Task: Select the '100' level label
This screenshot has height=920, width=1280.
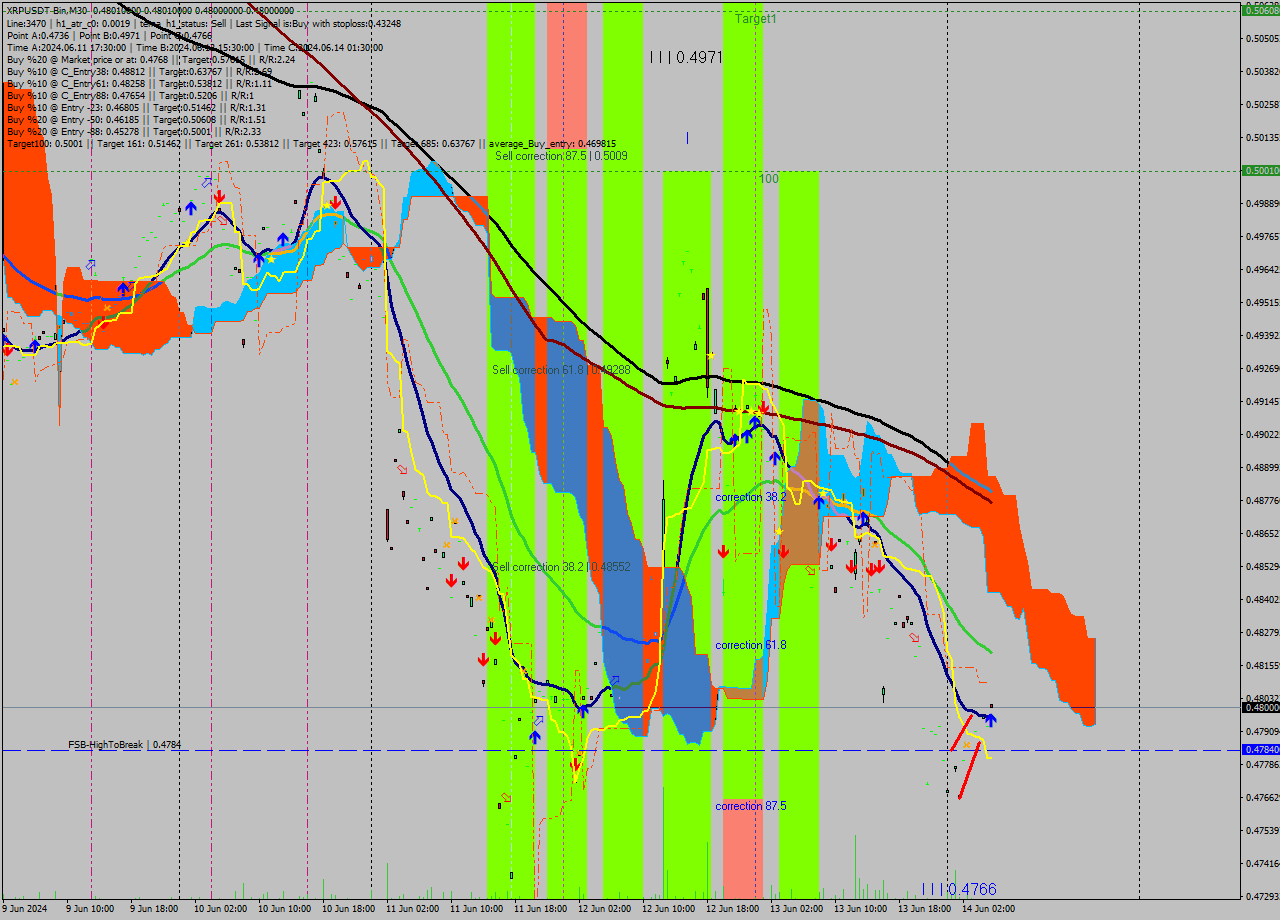Action: [x=768, y=179]
